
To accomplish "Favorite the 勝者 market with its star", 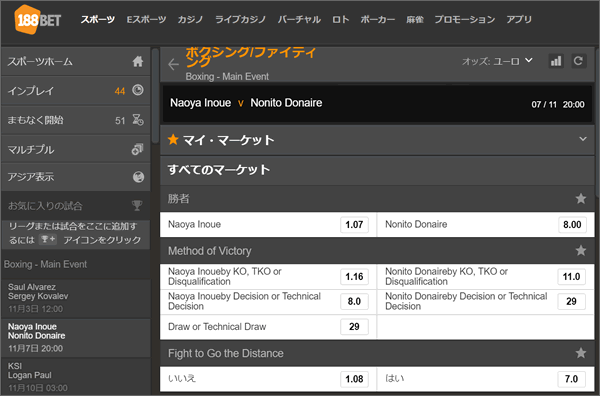I will tap(581, 198).
